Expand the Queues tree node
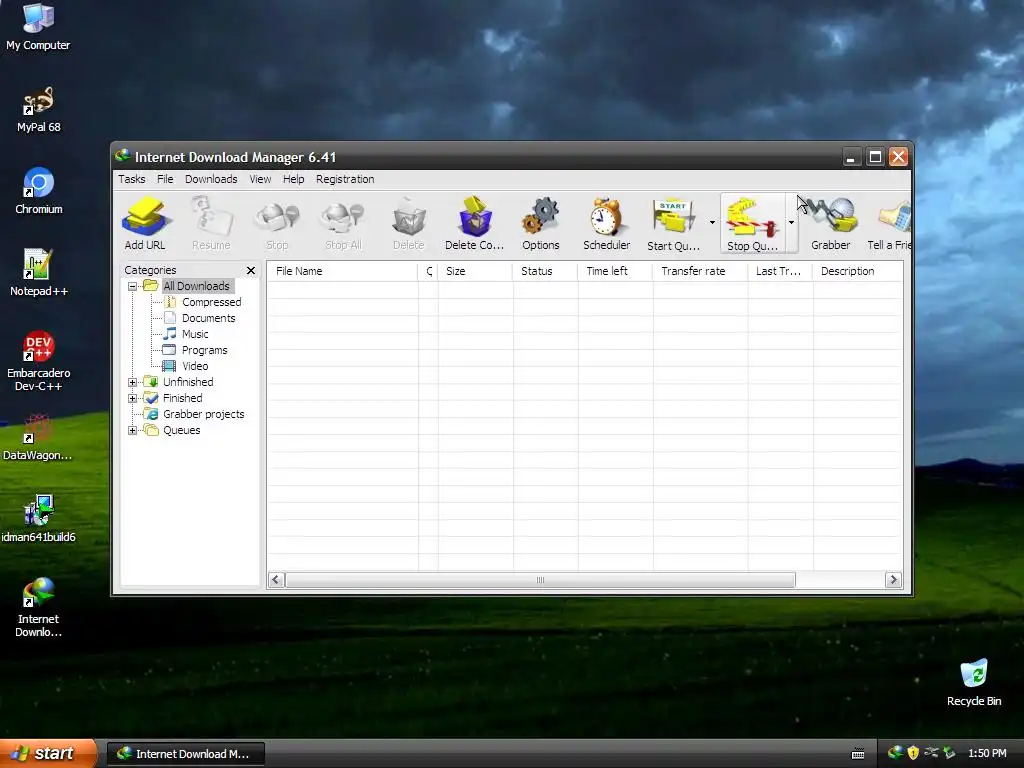 [x=133, y=430]
